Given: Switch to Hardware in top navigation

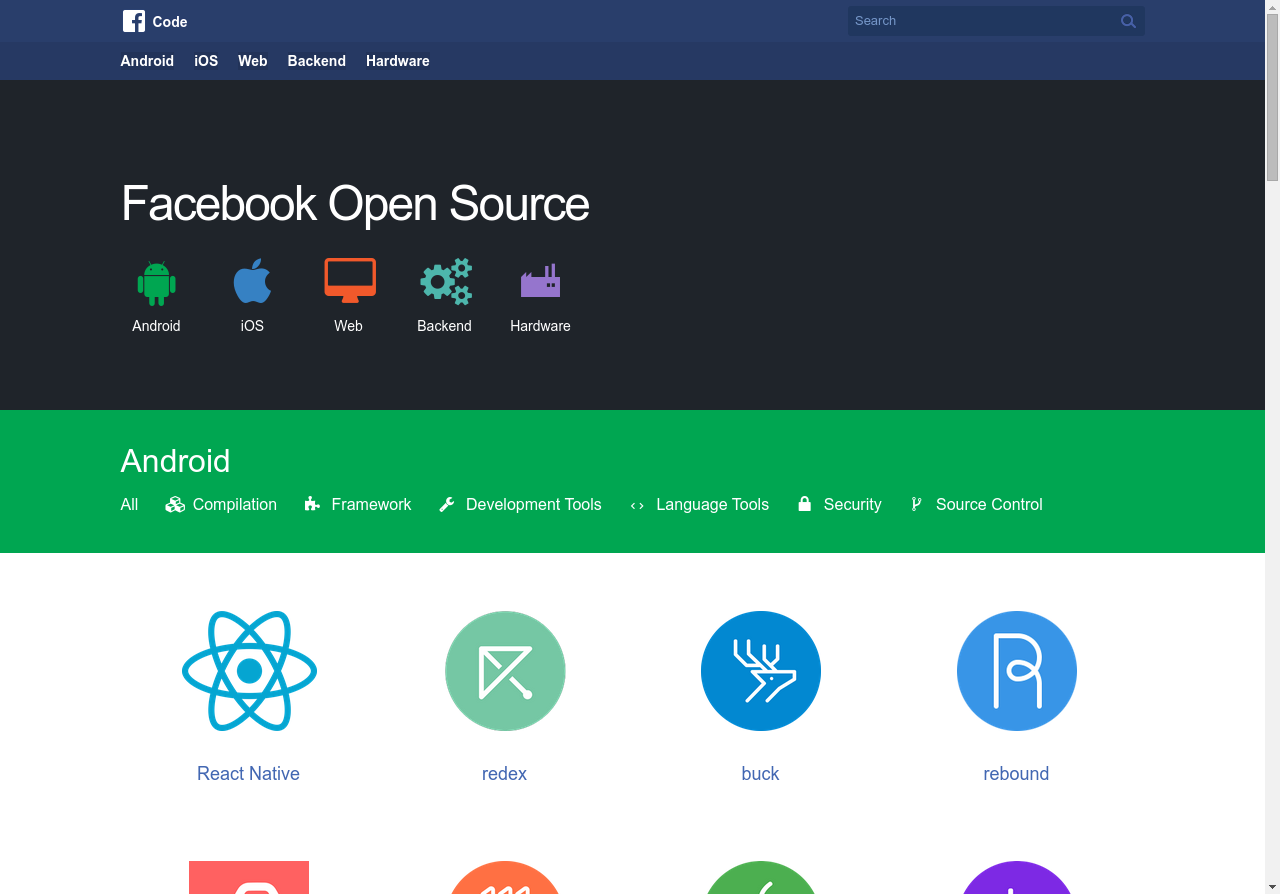Looking at the screenshot, I should [397, 61].
